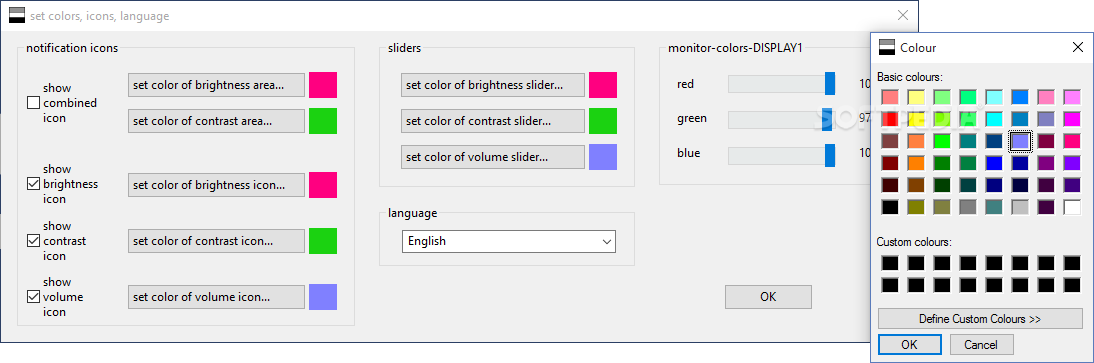The height and width of the screenshot is (363, 1094).
Task: Uncheck the show brightness icon checkbox
Action: [x=33, y=184]
